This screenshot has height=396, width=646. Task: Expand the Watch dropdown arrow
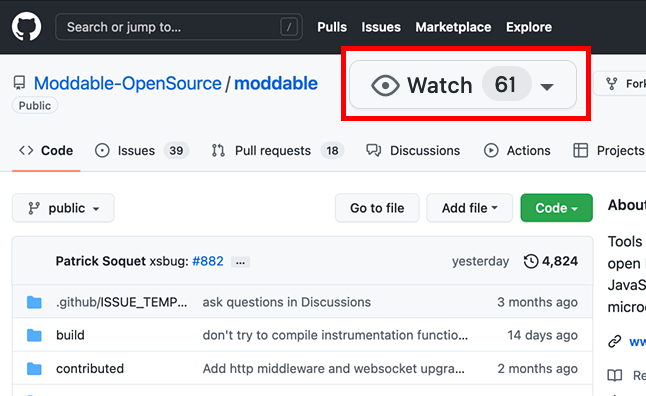547,87
